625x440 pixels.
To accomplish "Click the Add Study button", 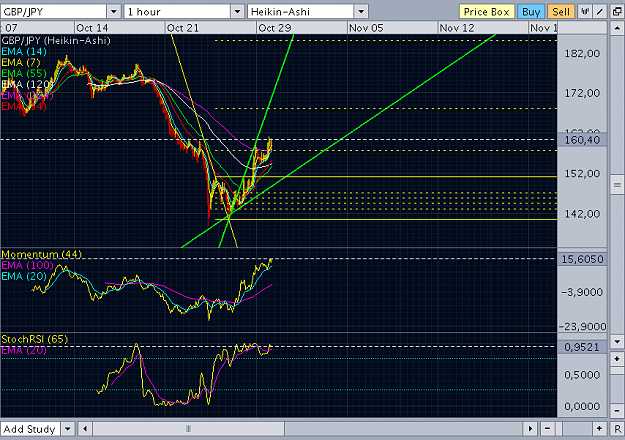I will pyautogui.click(x=30, y=429).
